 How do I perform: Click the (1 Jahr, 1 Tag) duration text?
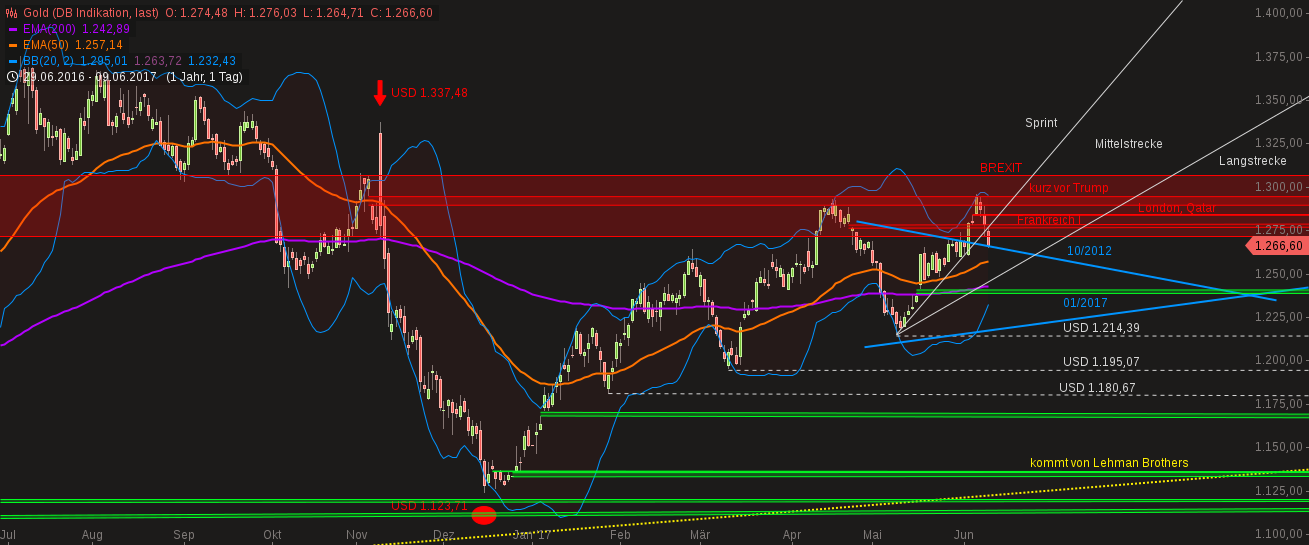[206, 77]
